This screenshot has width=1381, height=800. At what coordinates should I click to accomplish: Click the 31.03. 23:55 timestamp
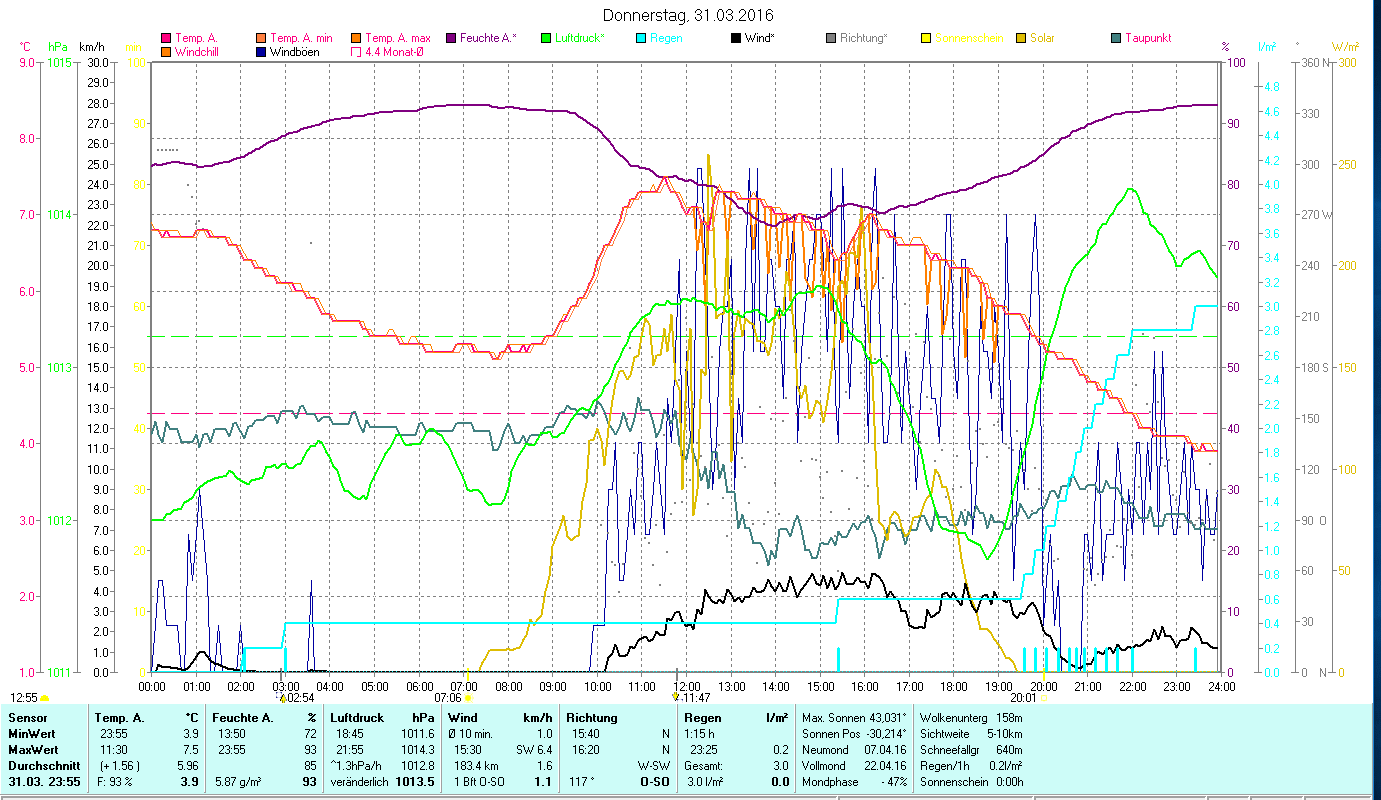(46, 782)
